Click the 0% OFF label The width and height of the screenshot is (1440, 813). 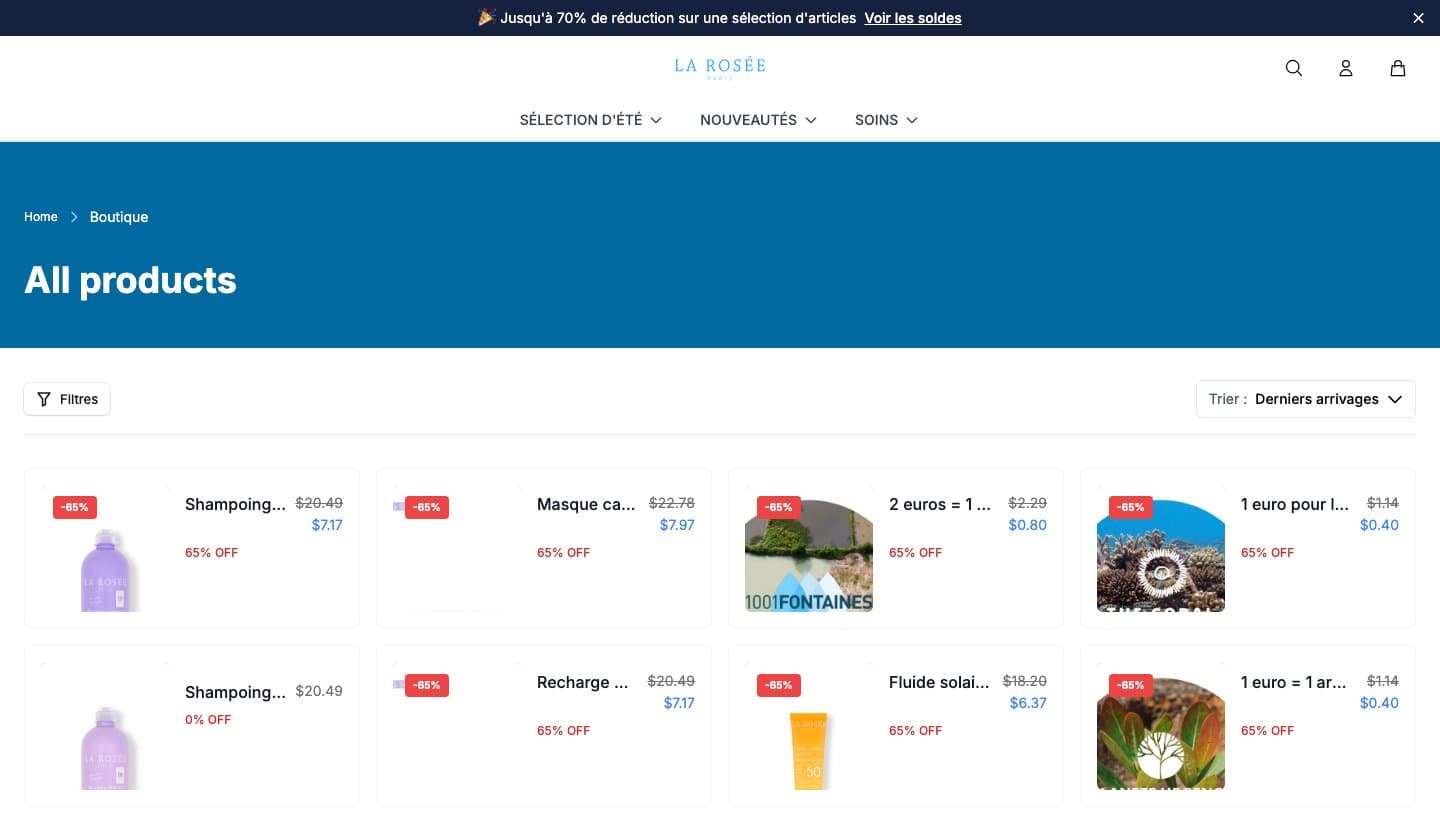point(208,719)
